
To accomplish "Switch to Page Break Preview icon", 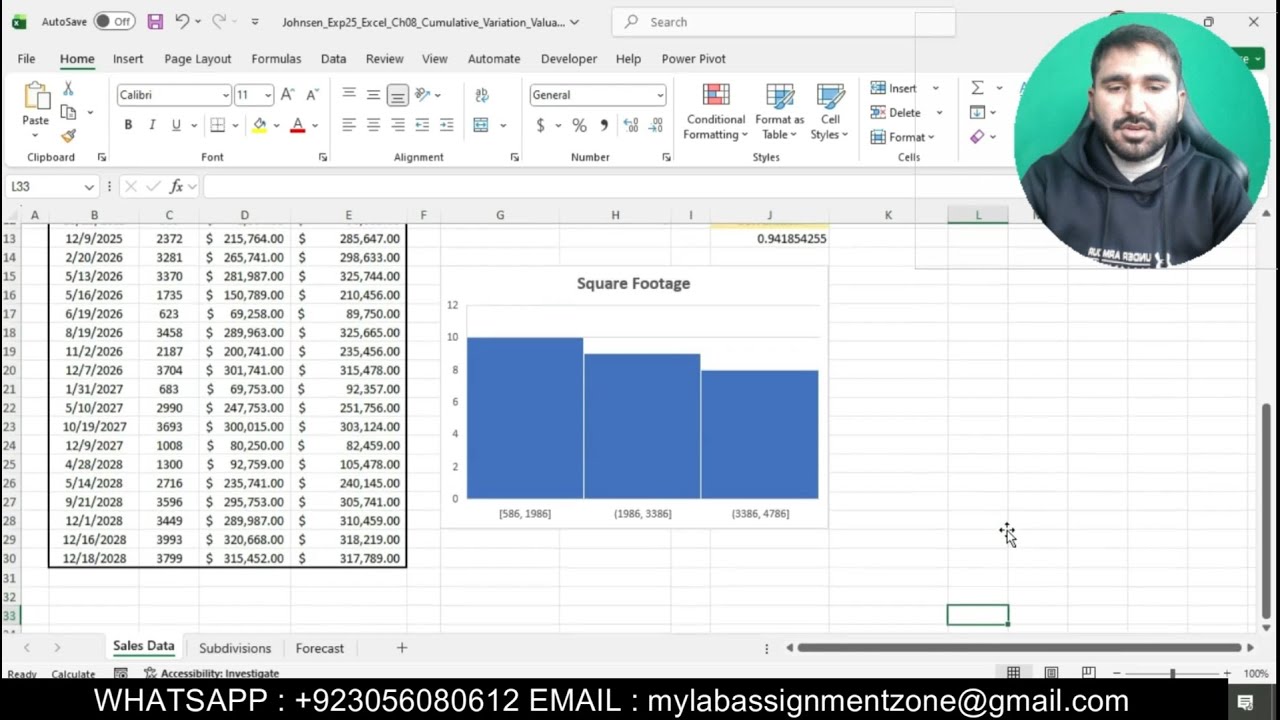I will pyautogui.click(x=1088, y=673).
